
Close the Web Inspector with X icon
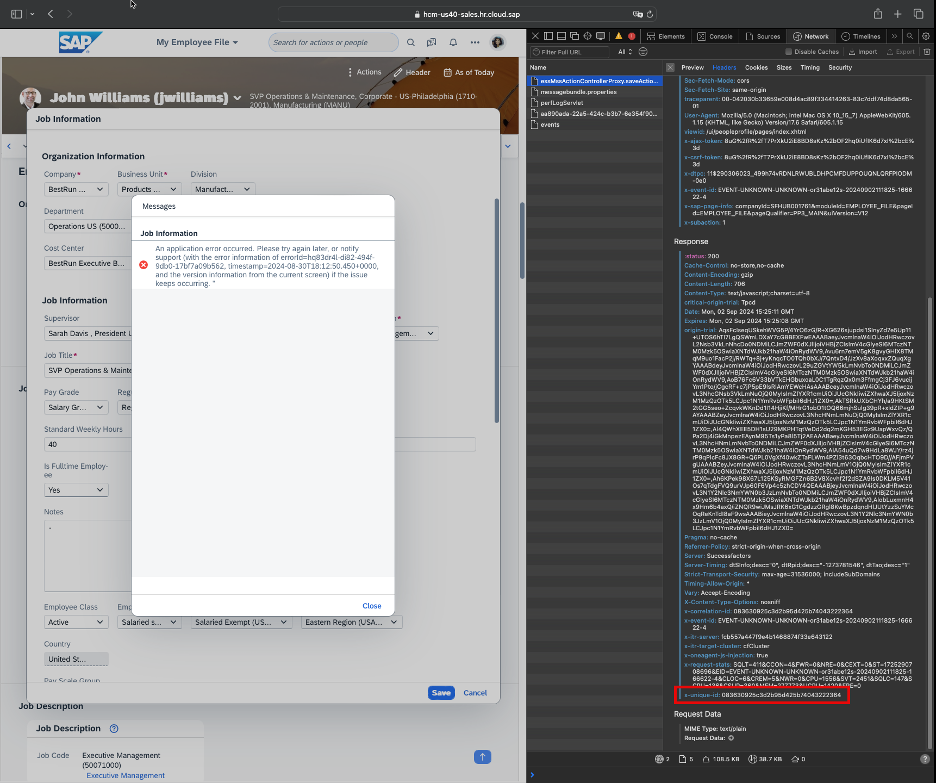click(x=535, y=36)
